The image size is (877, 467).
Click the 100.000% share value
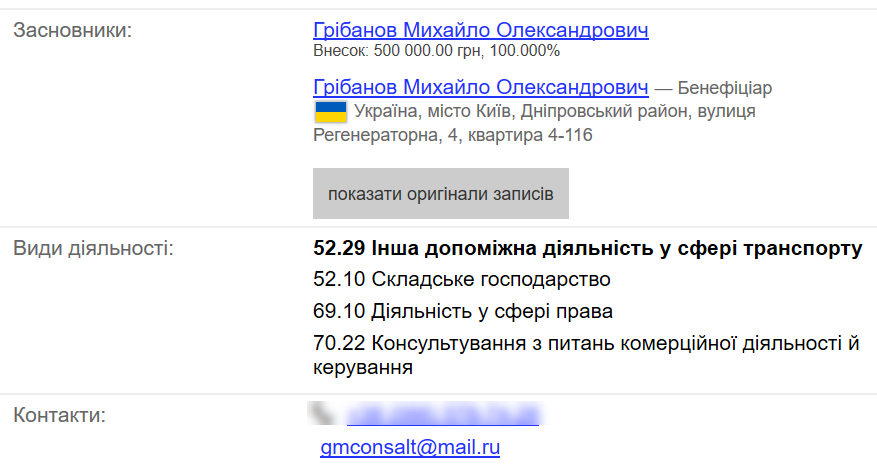pos(526,51)
